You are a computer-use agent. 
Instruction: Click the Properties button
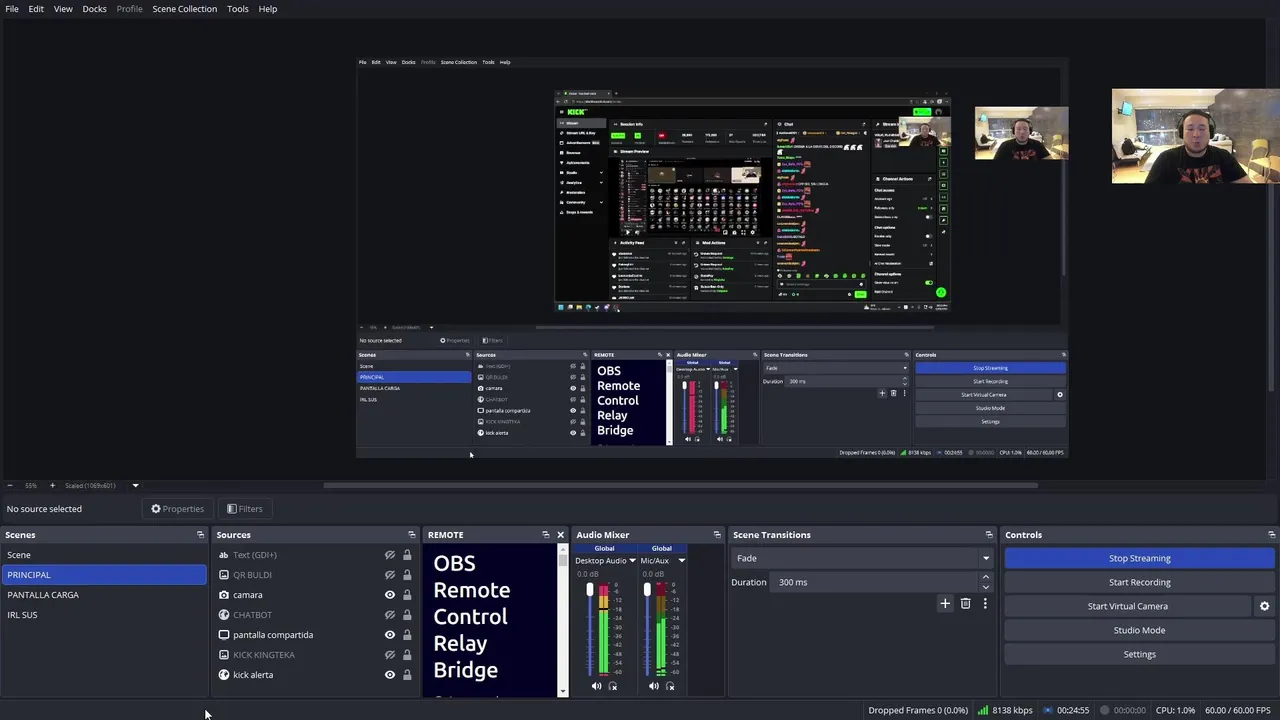tap(177, 509)
